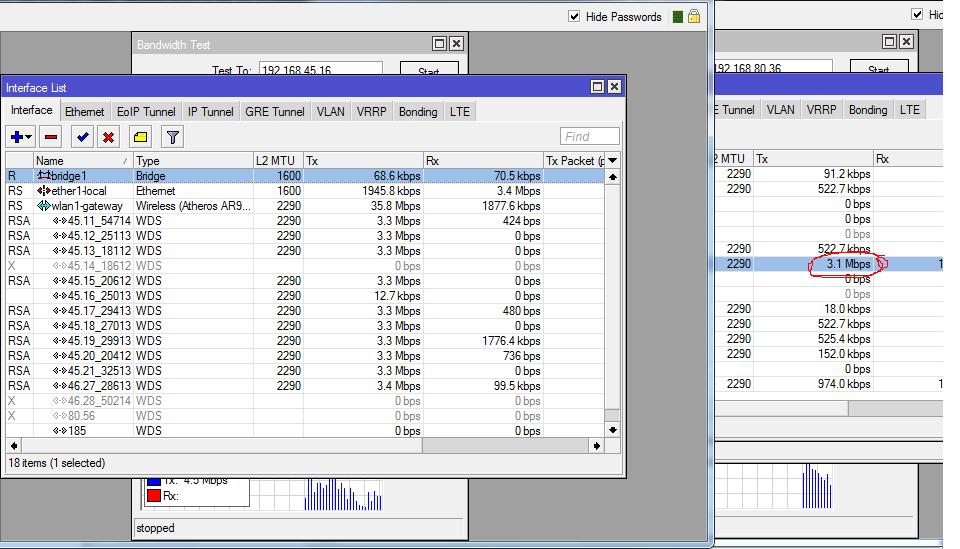Enable selected interface with blue checkmark
The image size is (960, 549).
[82, 137]
